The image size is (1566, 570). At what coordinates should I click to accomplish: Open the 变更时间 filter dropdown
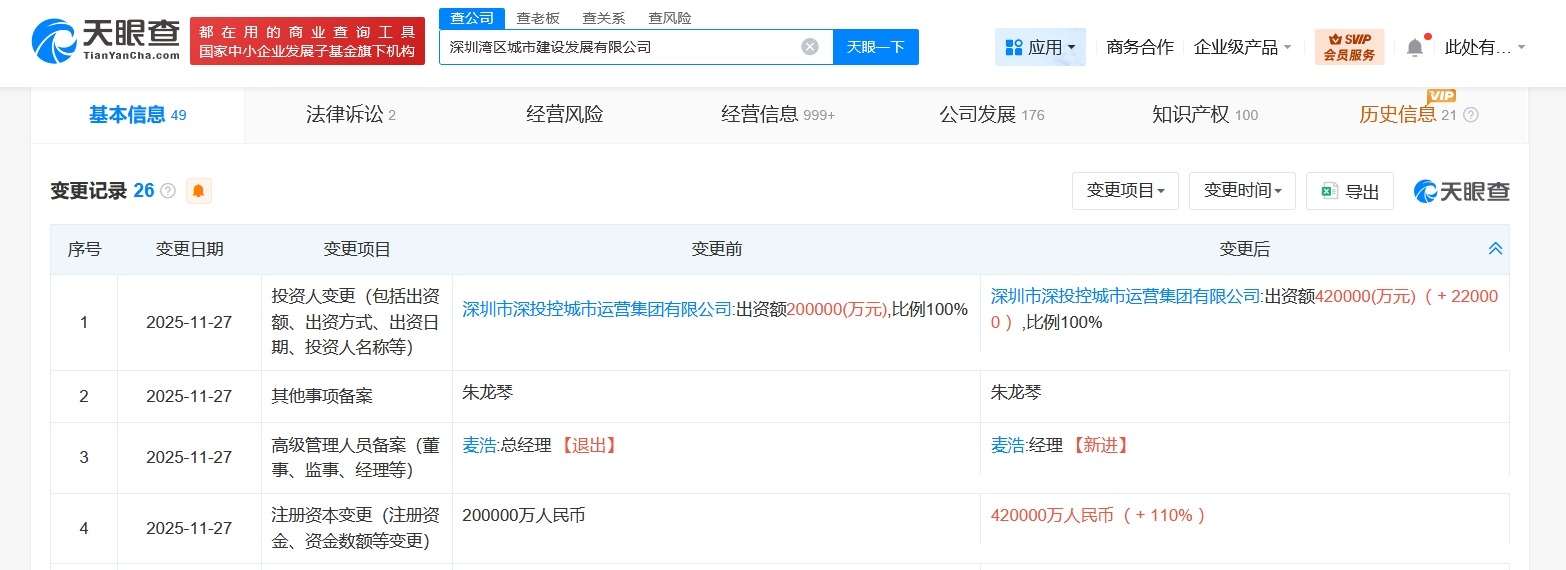1242,191
